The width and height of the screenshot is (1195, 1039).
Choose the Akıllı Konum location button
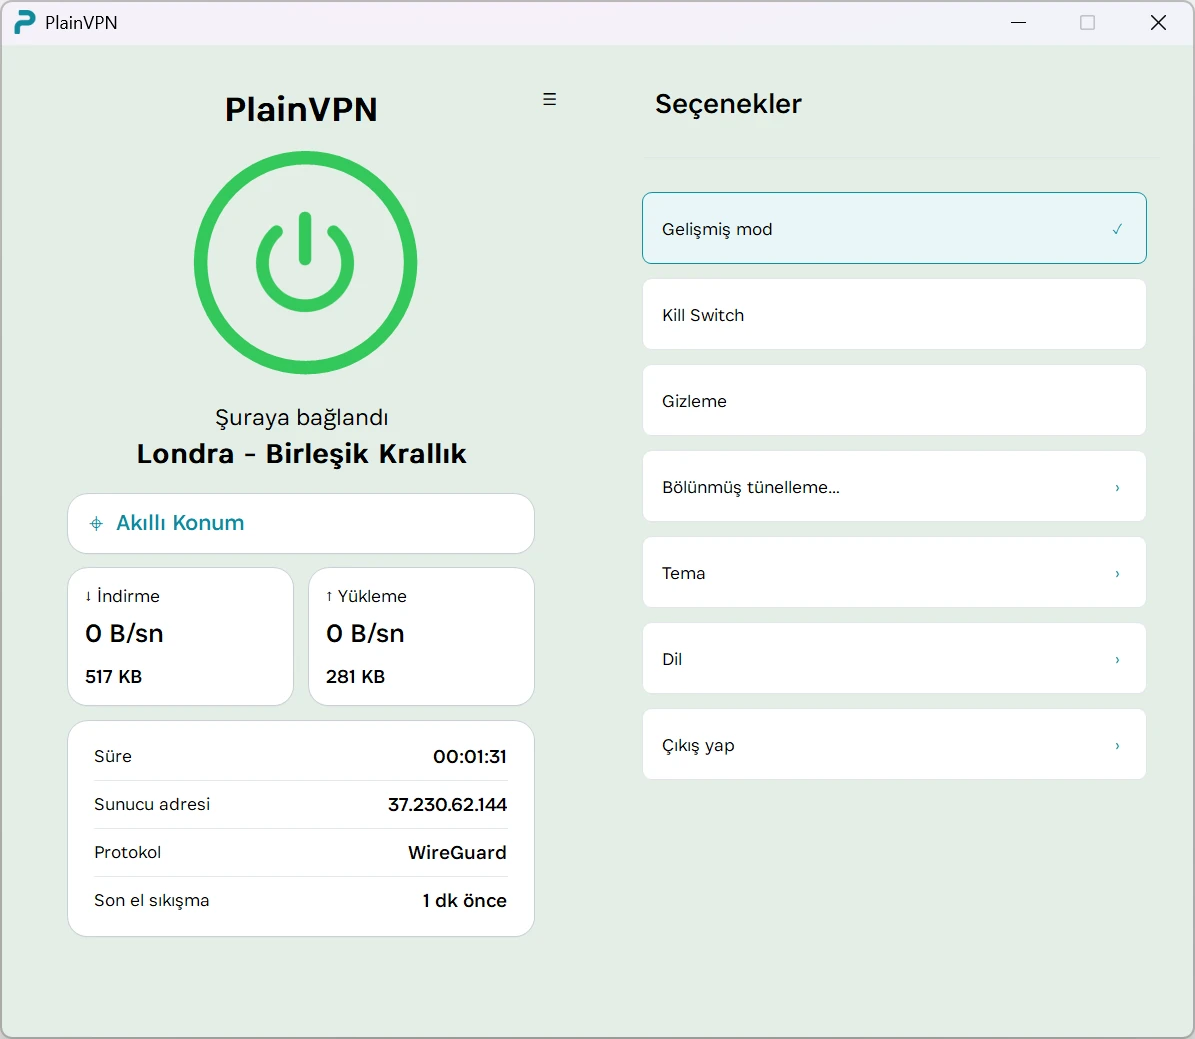[x=301, y=524]
